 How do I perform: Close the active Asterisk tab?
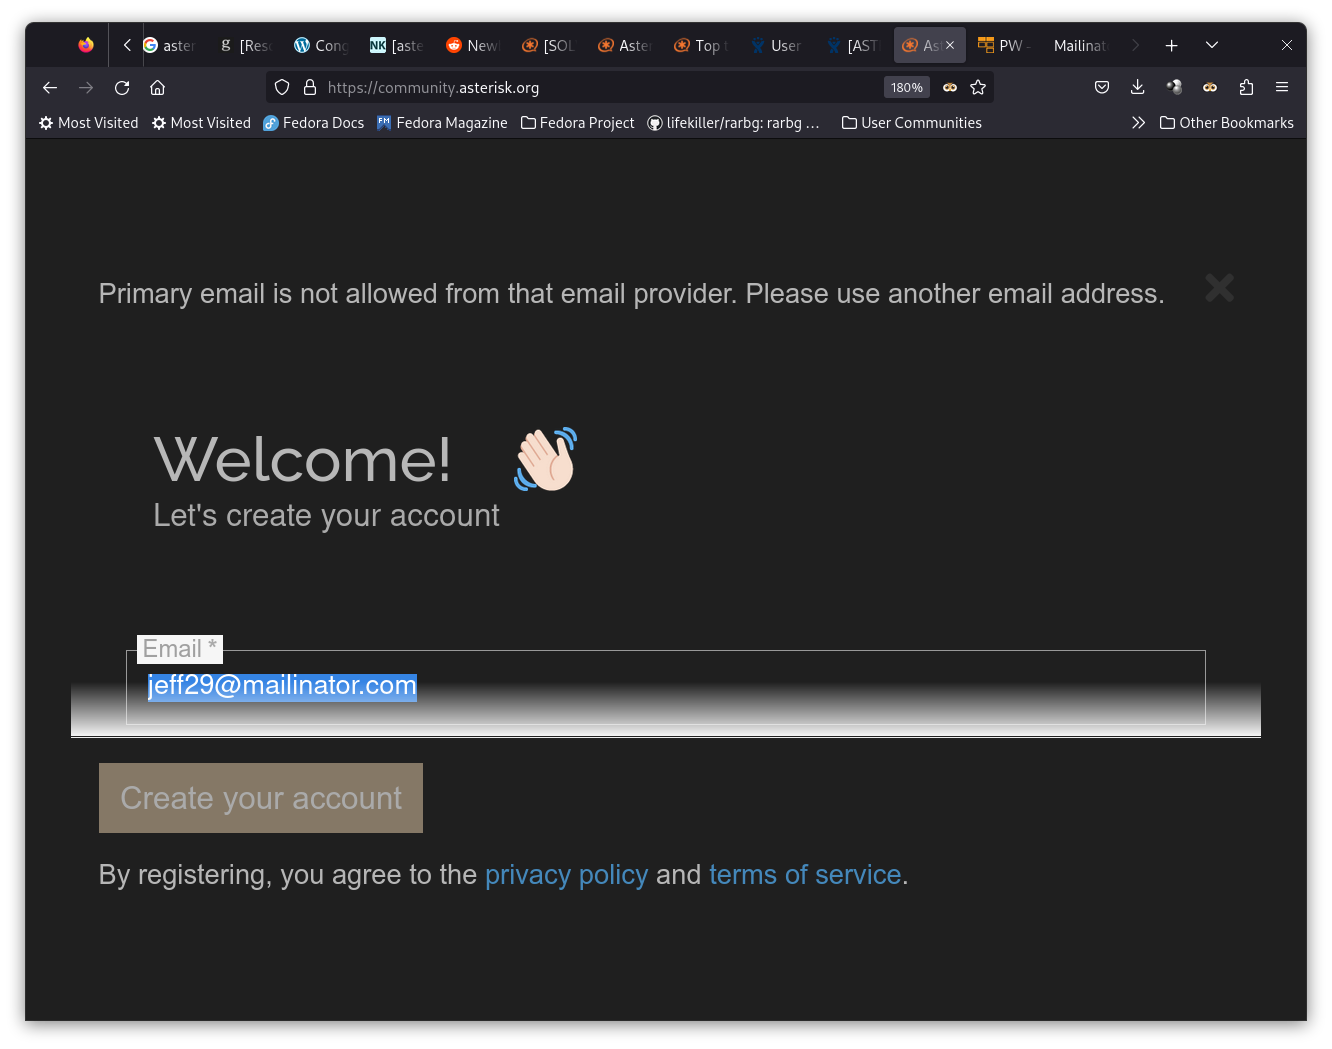950,45
